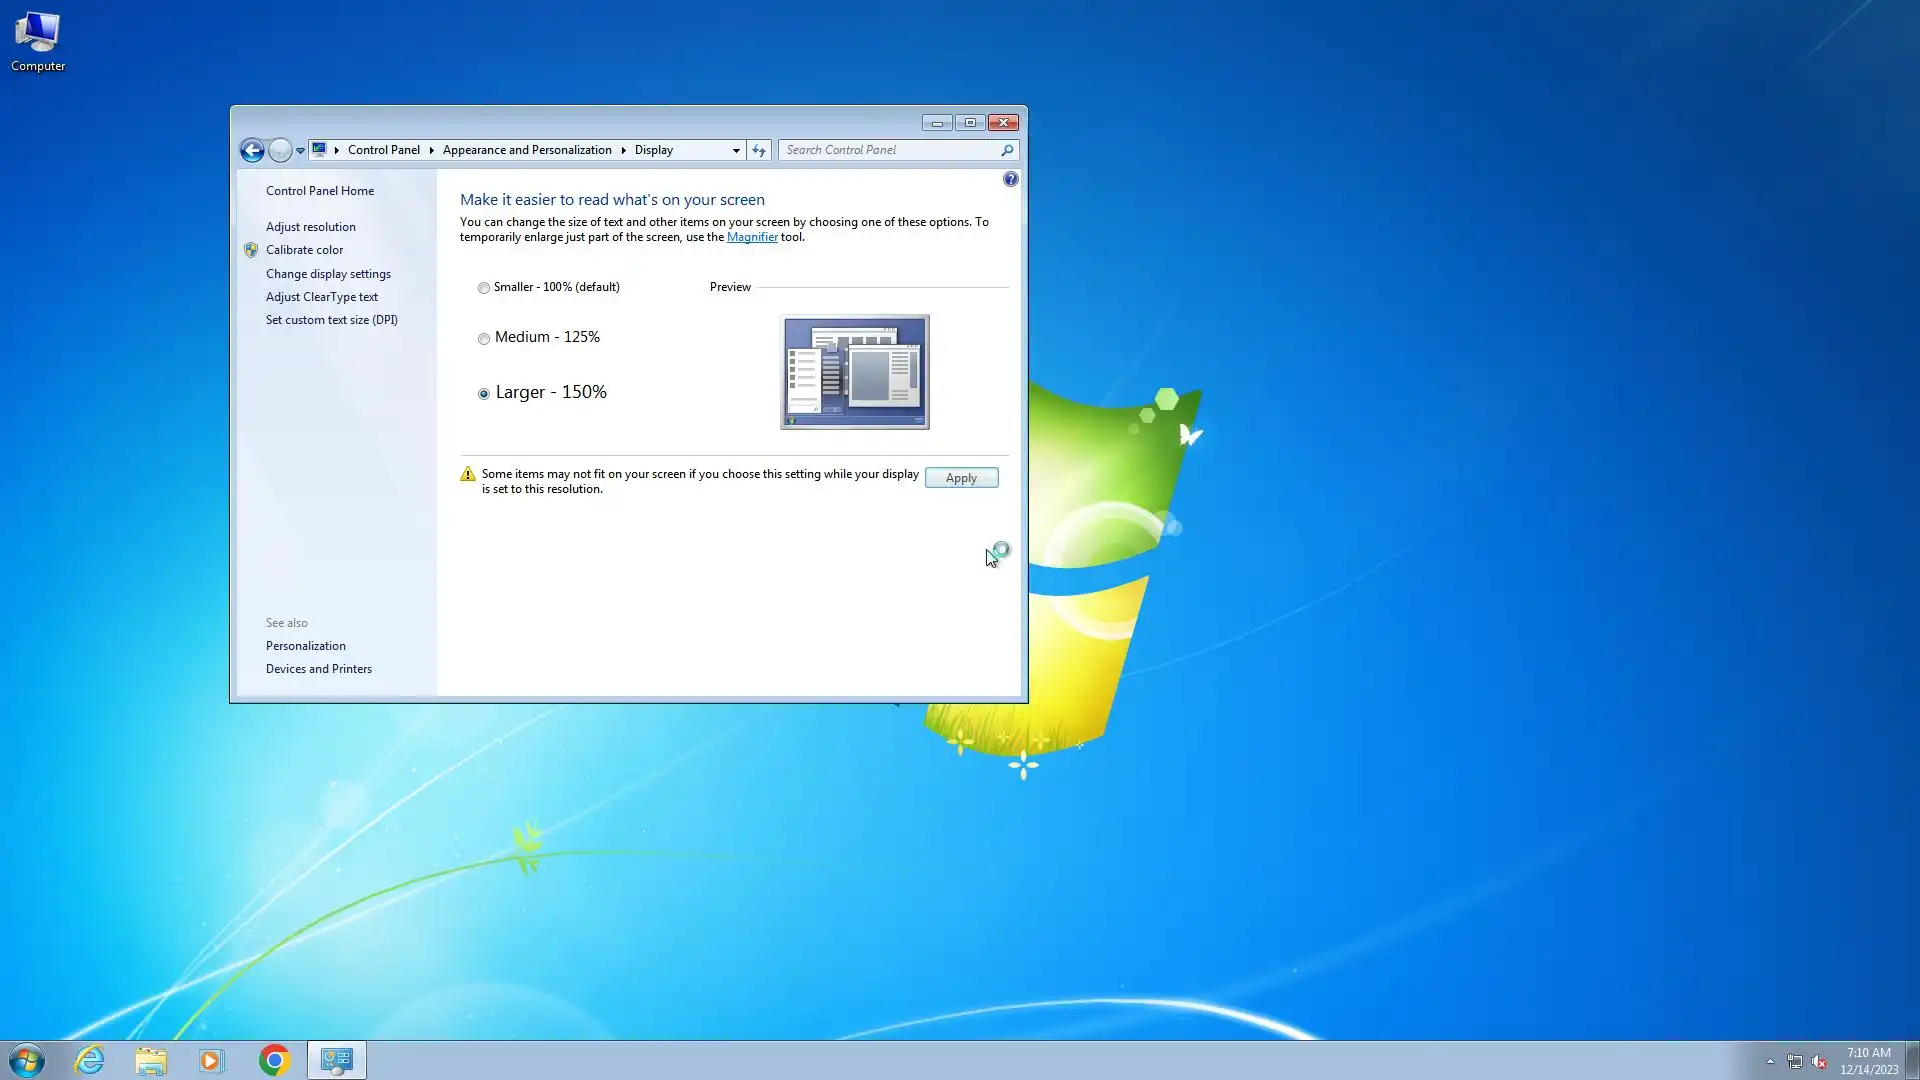Go to Appearance and Personalization breadcrumb
The image size is (1920, 1080).
(527, 150)
